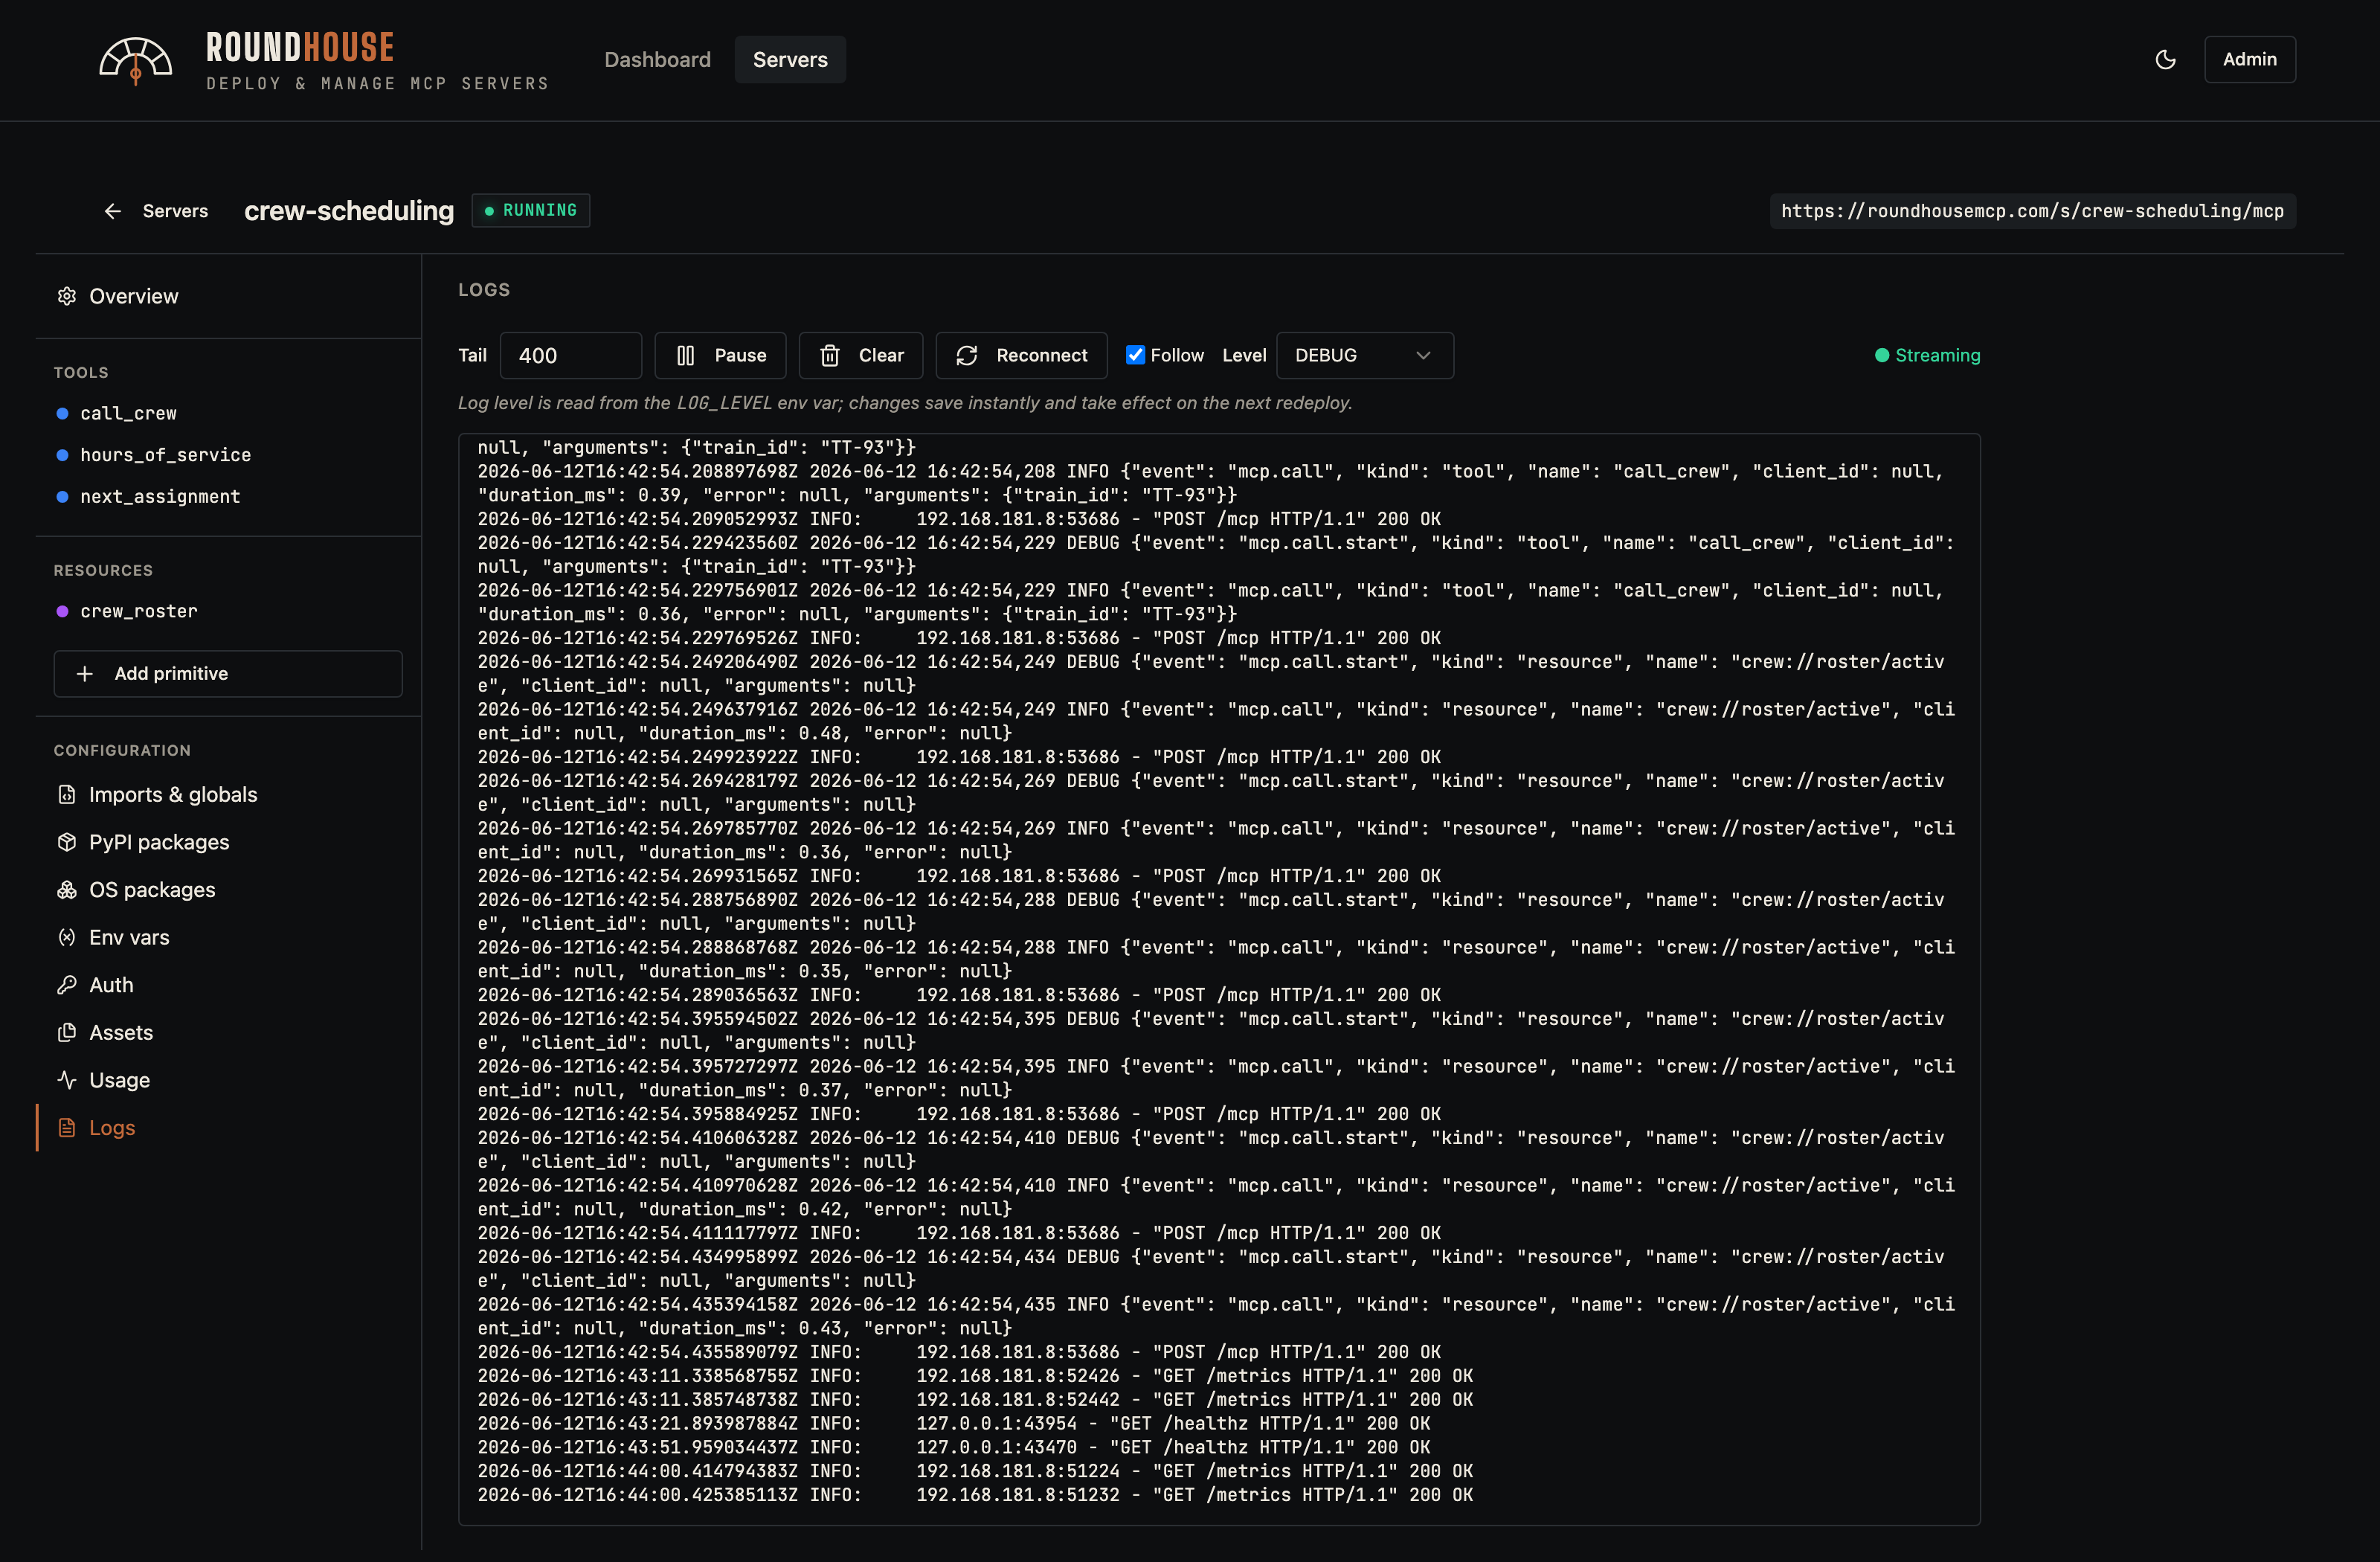Click the Assets copy icon
Screen dimensions: 2380x1562
(x=67, y=1032)
